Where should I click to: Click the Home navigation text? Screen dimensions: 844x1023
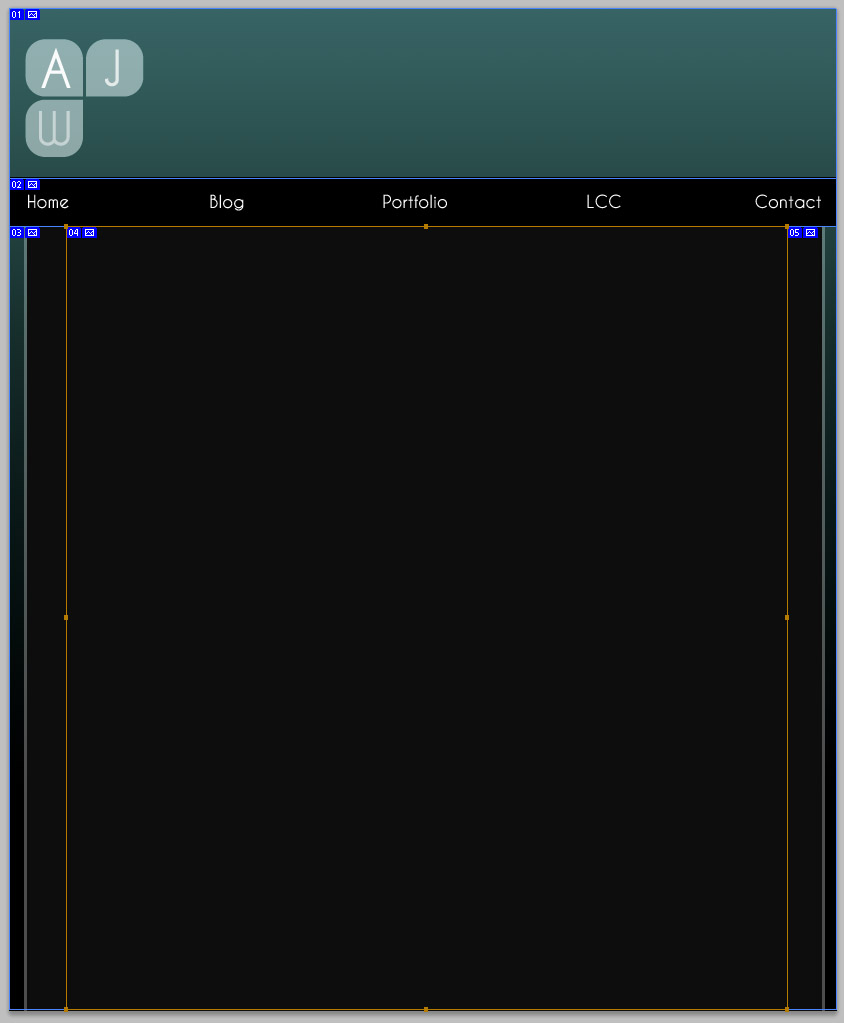[48, 202]
